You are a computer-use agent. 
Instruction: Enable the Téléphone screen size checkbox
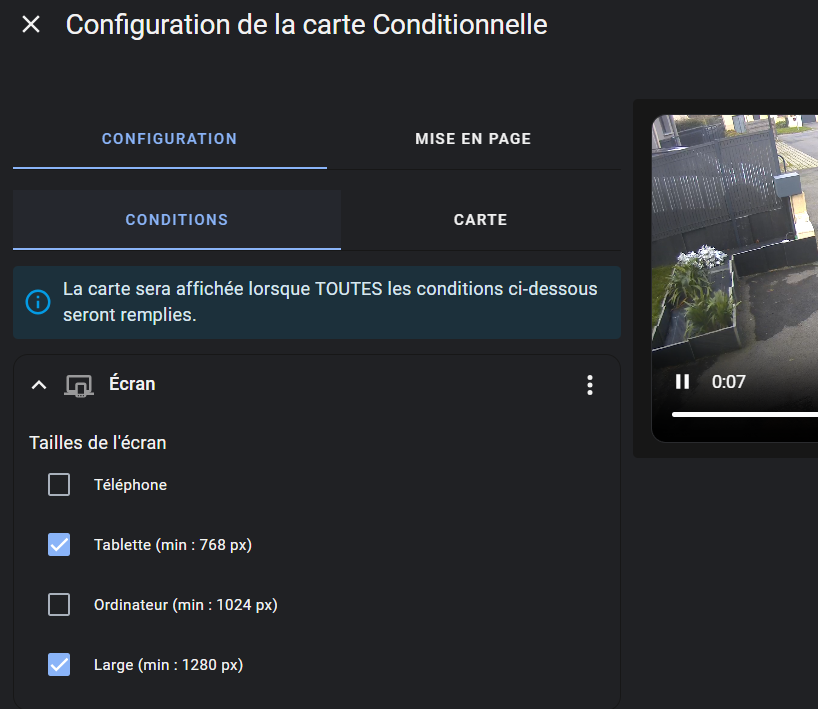coord(59,485)
